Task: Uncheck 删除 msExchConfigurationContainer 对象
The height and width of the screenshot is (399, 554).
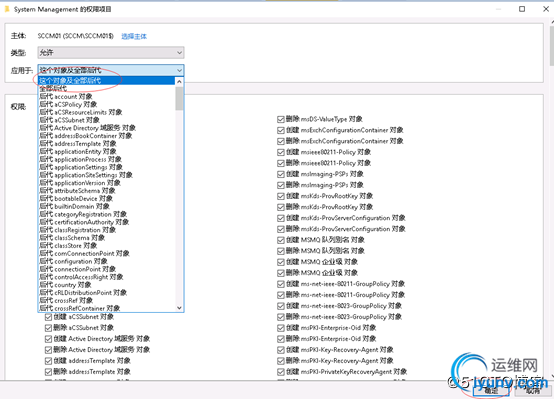Action: click(281, 141)
